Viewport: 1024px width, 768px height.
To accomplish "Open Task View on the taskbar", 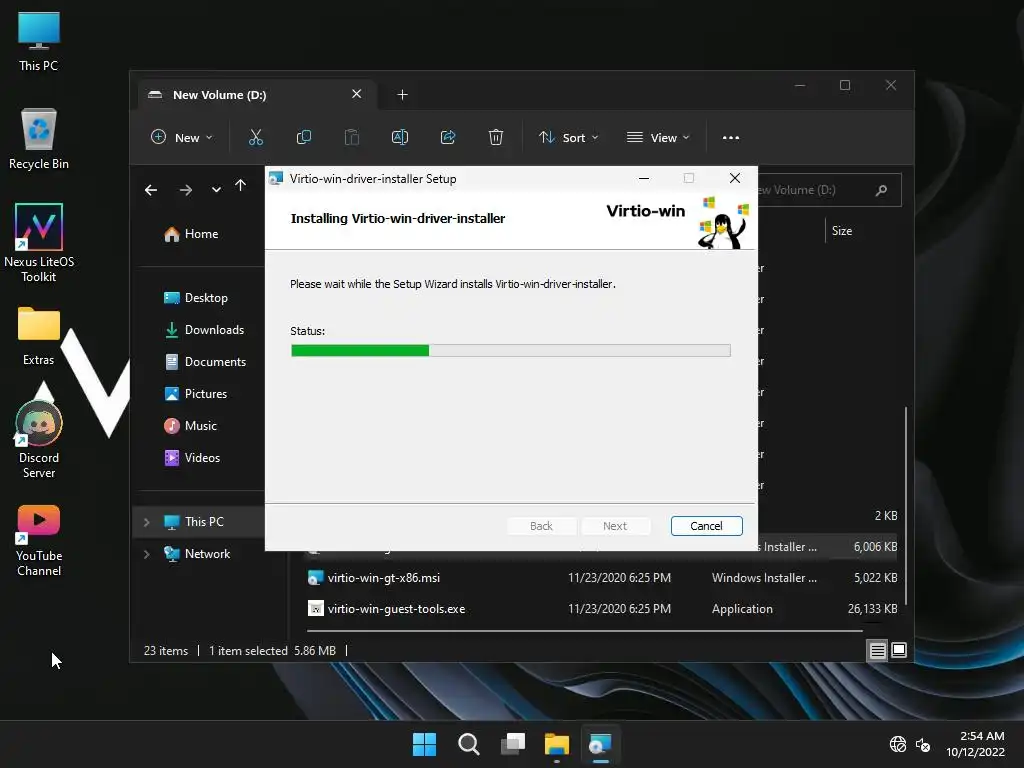I will click(x=513, y=744).
